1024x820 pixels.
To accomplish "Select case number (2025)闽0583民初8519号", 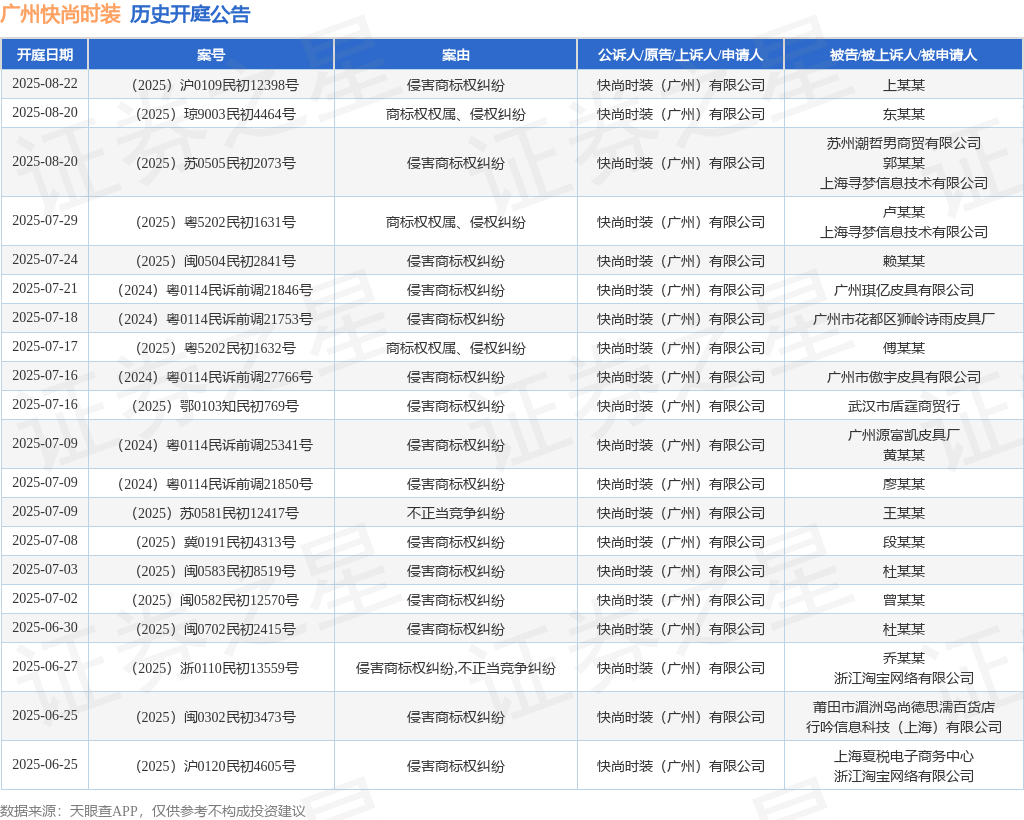I will tap(215, 571).
